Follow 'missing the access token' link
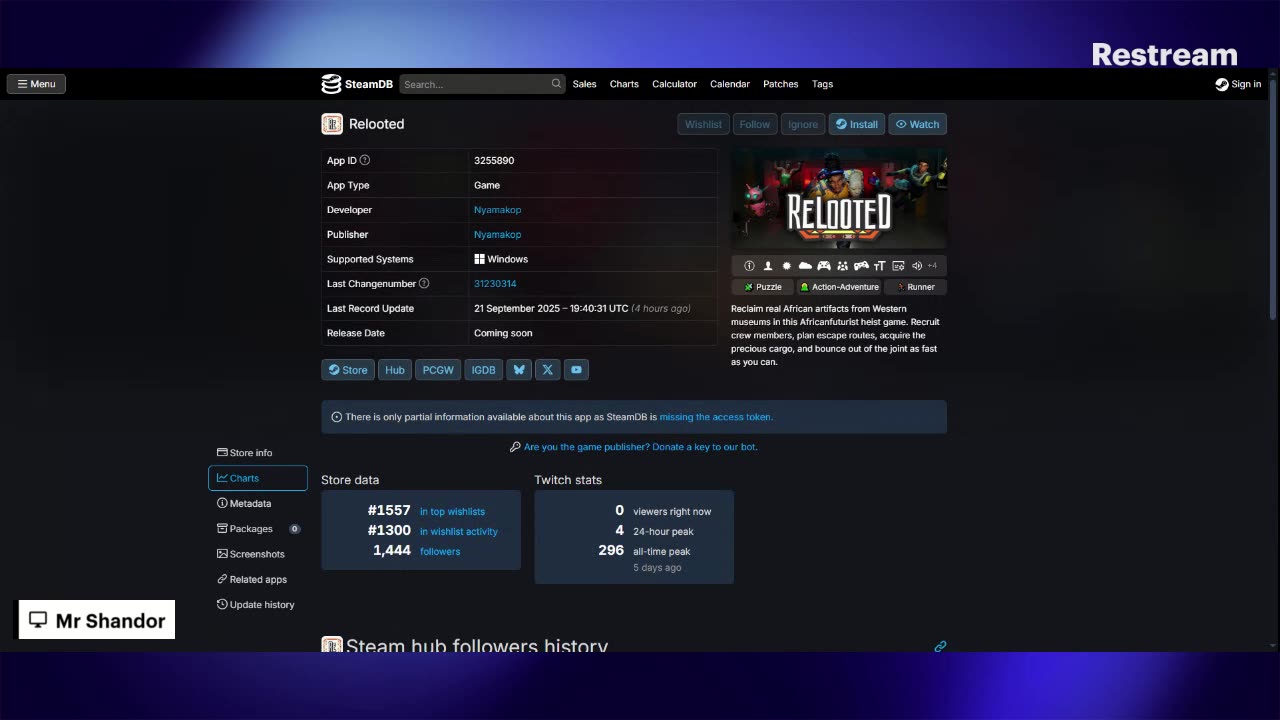1280x720 pixels. pyautogui.click(x=716, y=417)
